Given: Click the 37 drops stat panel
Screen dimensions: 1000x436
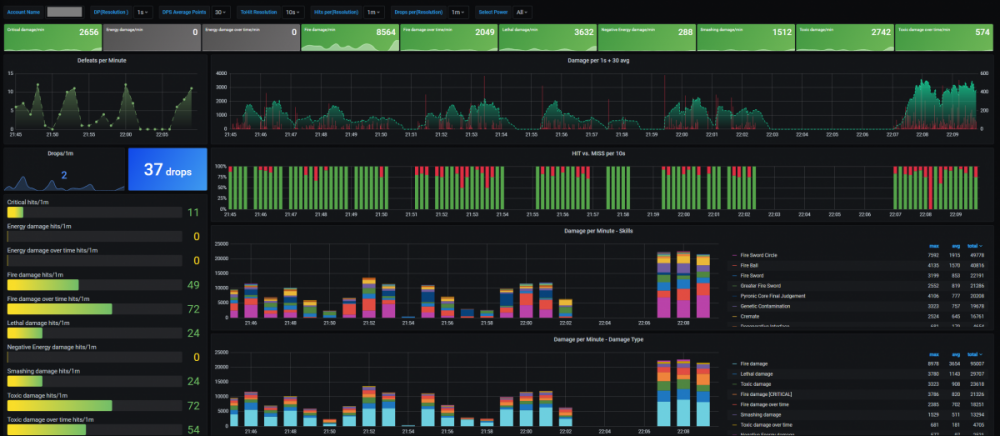Looking at the screenshot, I should (x=167, y=169).
